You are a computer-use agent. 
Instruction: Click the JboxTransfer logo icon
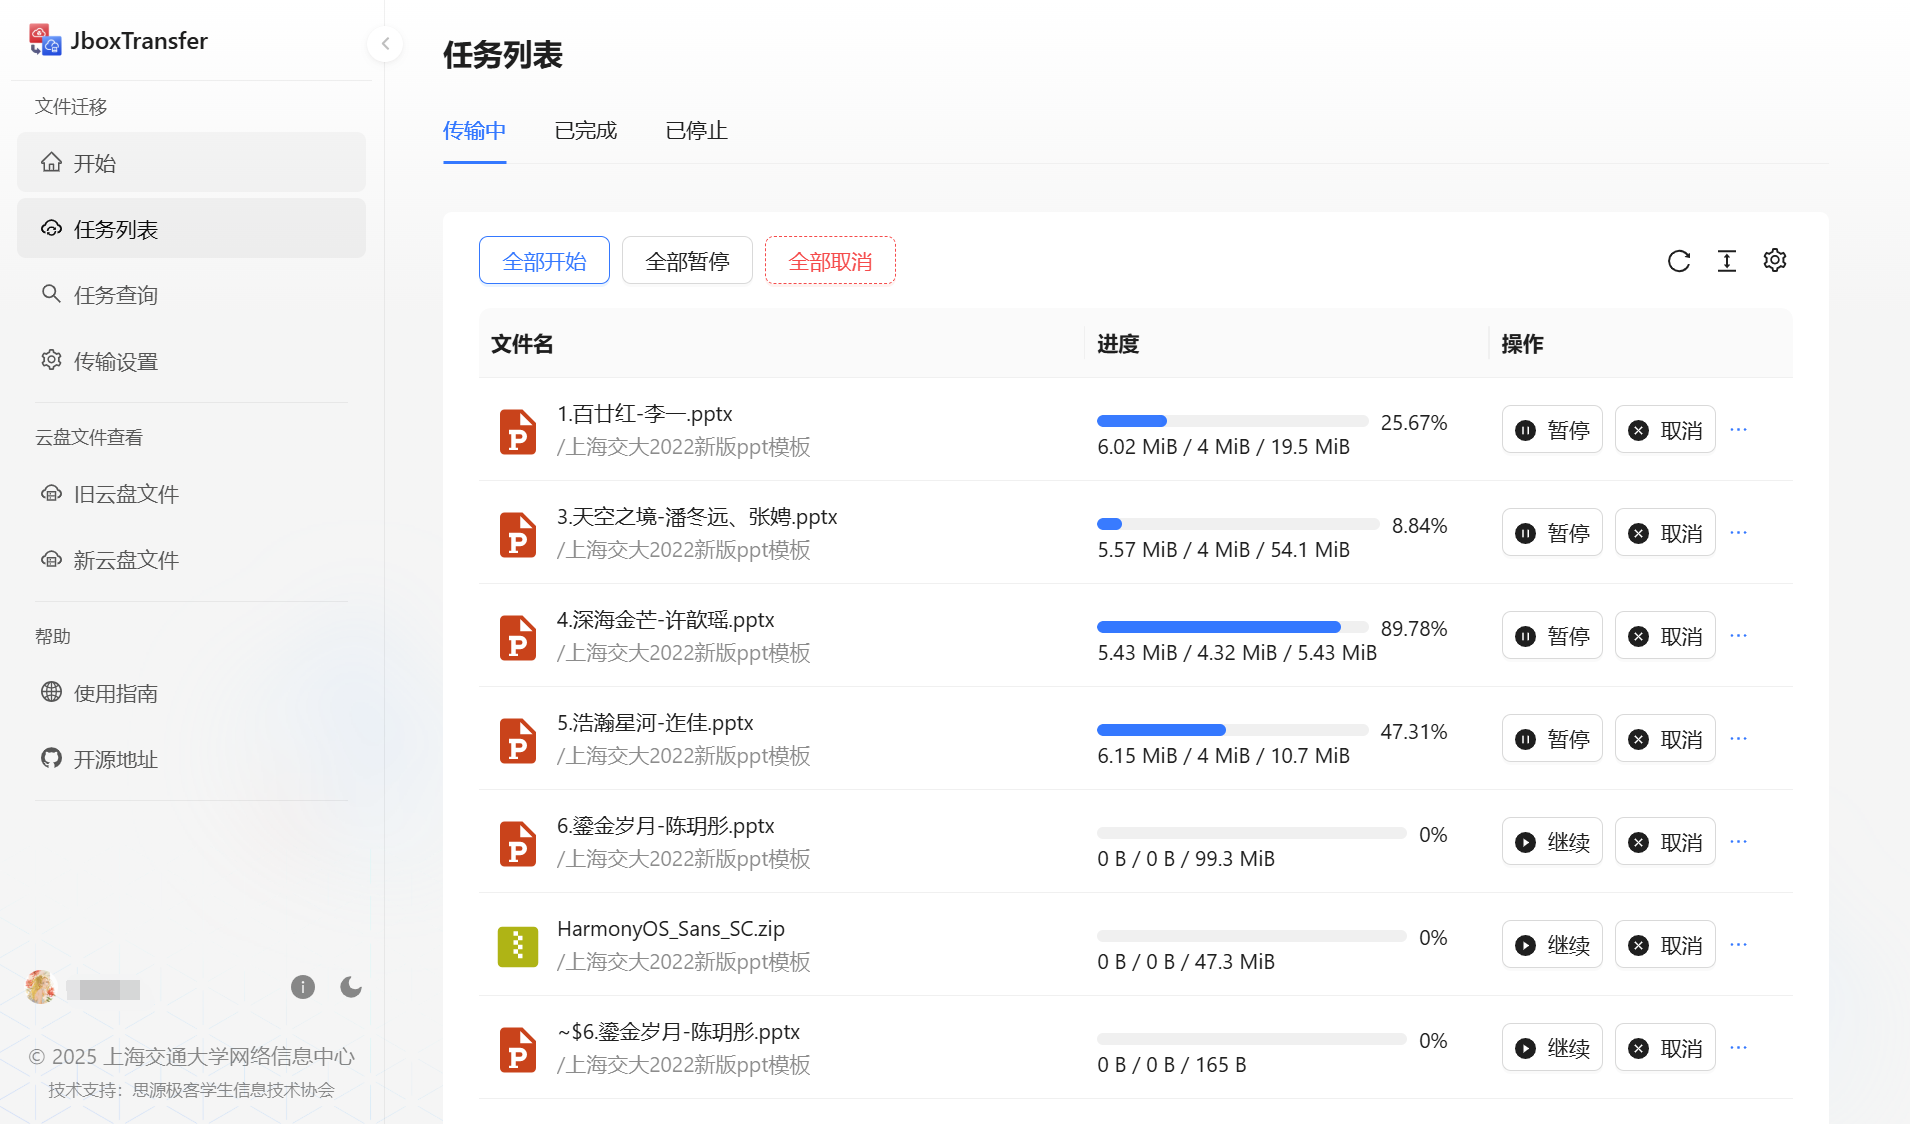coord(44,40)
